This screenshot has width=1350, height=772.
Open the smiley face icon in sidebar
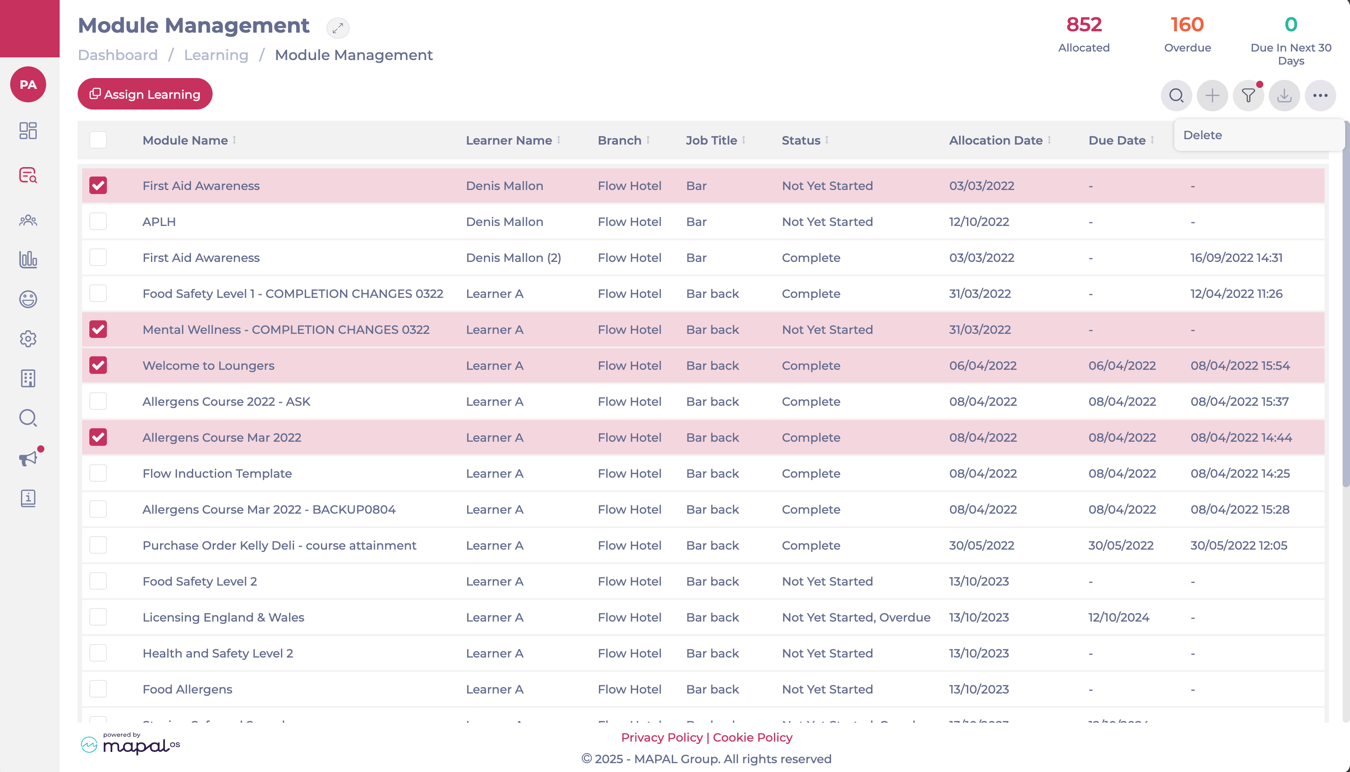[x=28, y=299]
